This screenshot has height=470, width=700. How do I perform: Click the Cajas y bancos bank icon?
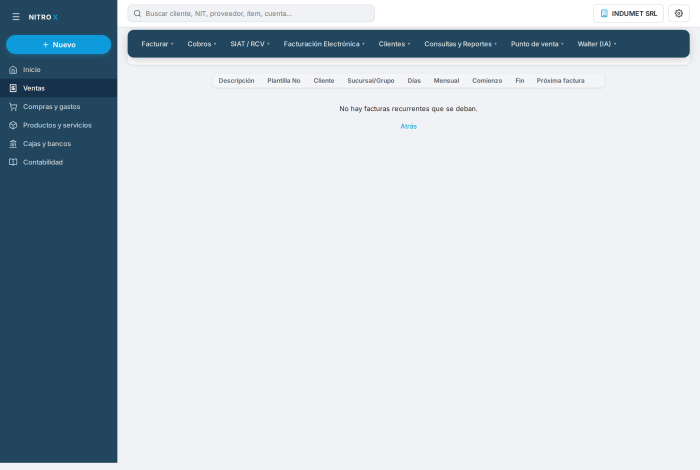click(x=13, y=144)
